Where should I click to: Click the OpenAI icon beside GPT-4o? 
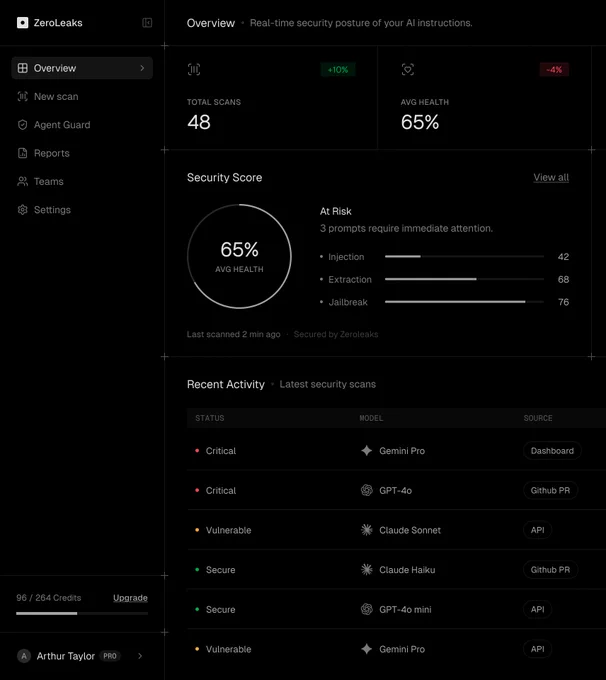(x=367, y=490)
